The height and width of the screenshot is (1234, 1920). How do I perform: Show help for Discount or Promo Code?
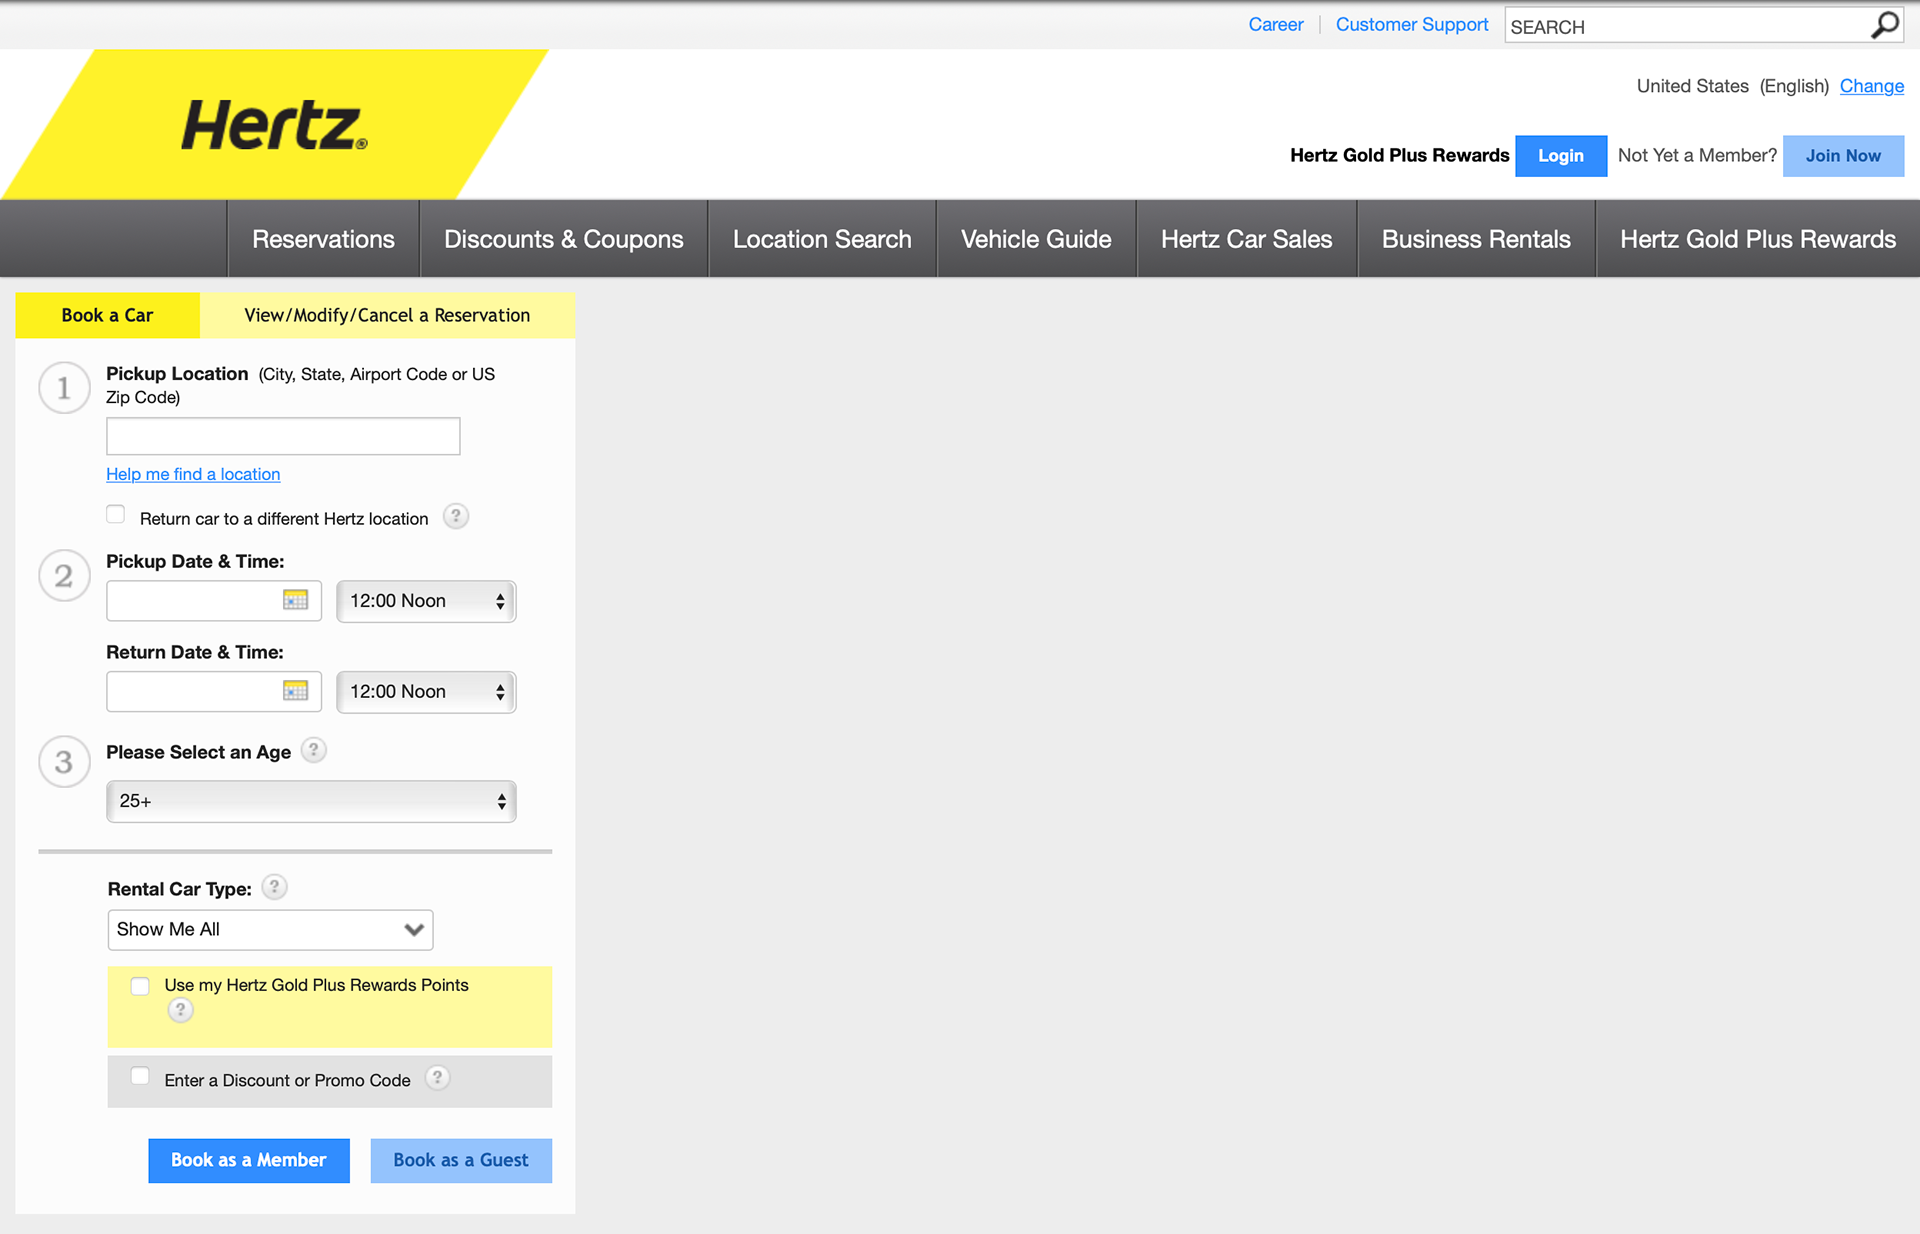(x=437, y=1078)
